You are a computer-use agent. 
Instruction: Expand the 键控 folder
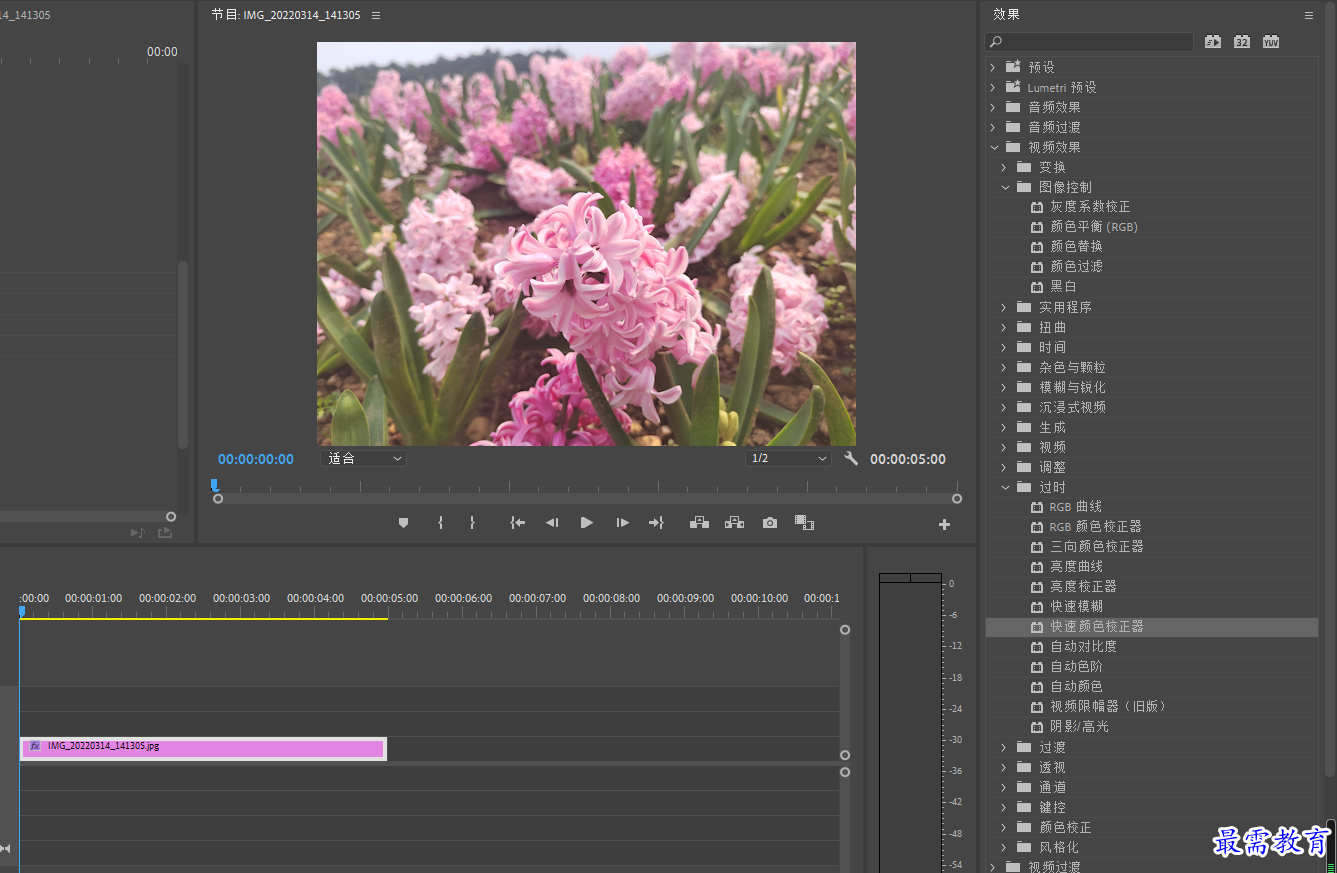point(1005,807)
